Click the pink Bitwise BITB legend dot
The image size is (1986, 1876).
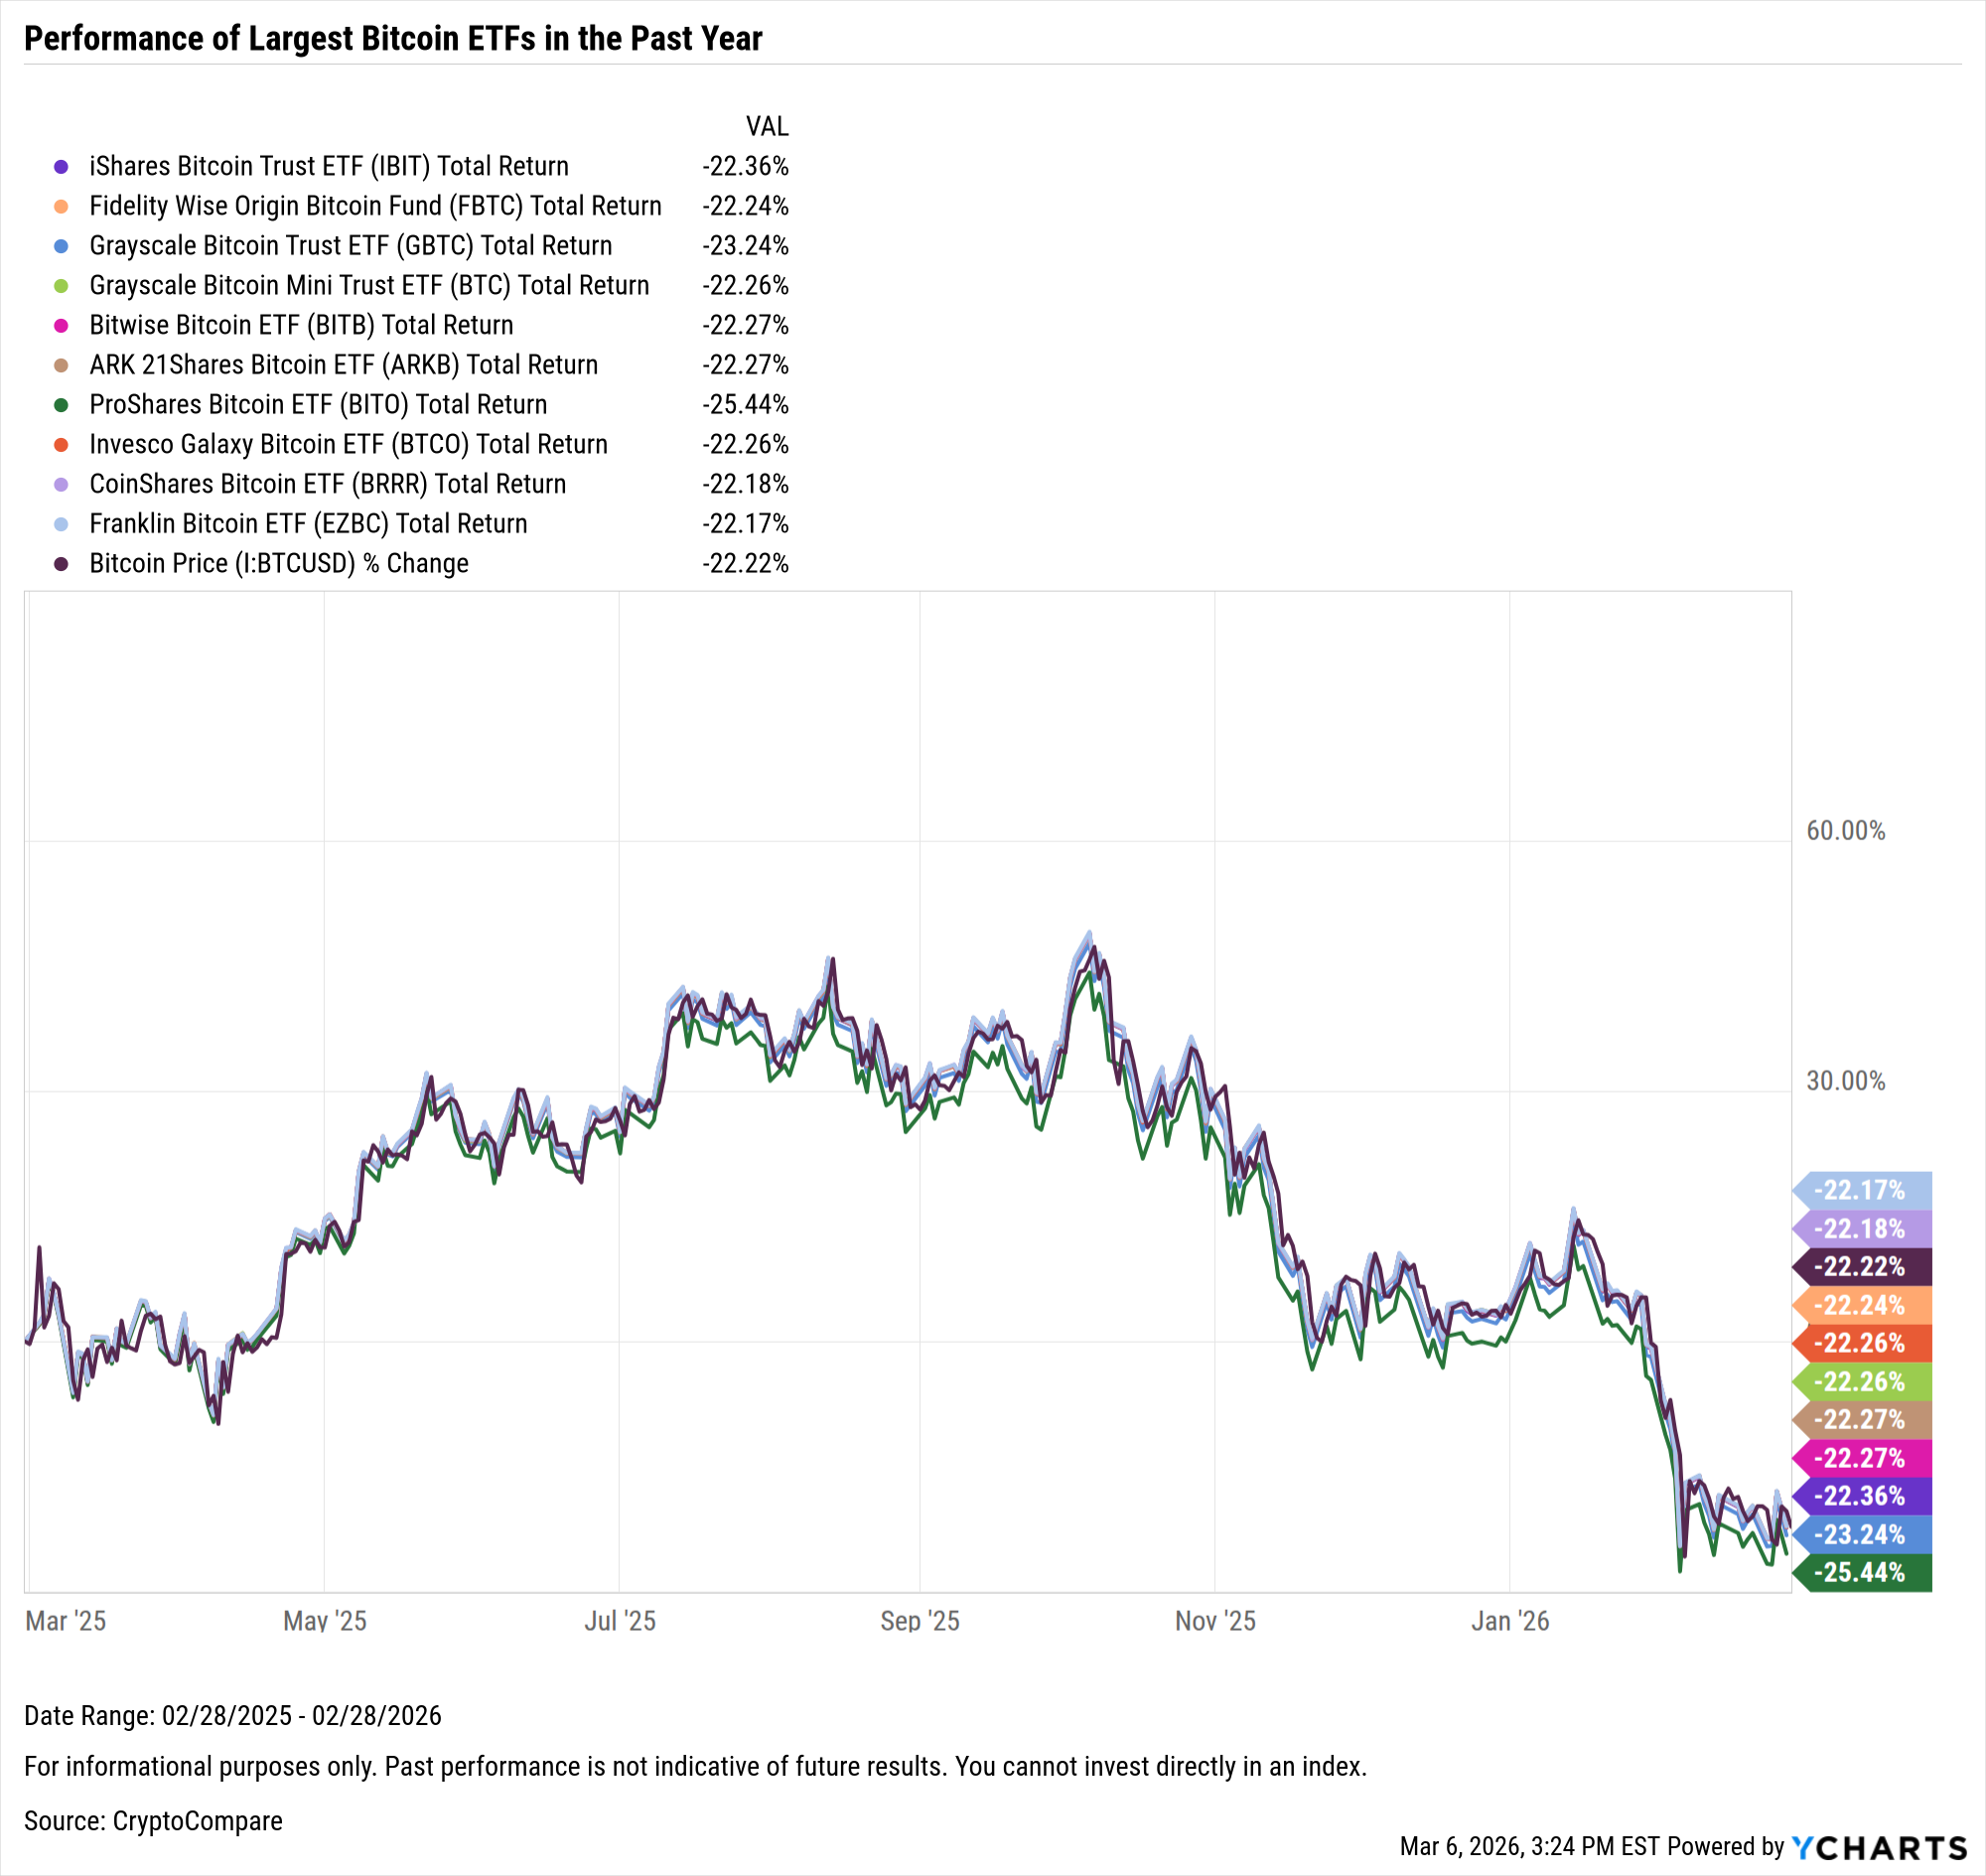tap(61, 326)
